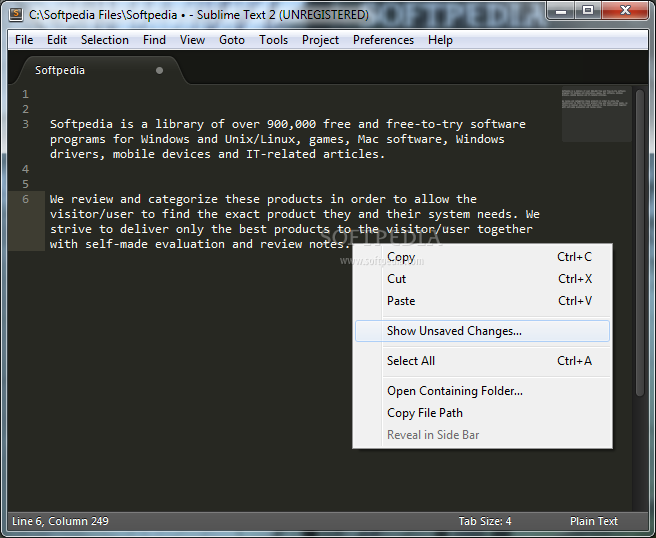Click the Line 6, Column 249 status text
The height and width of the screenshot is (538, 656).
(x=60, y=521)
